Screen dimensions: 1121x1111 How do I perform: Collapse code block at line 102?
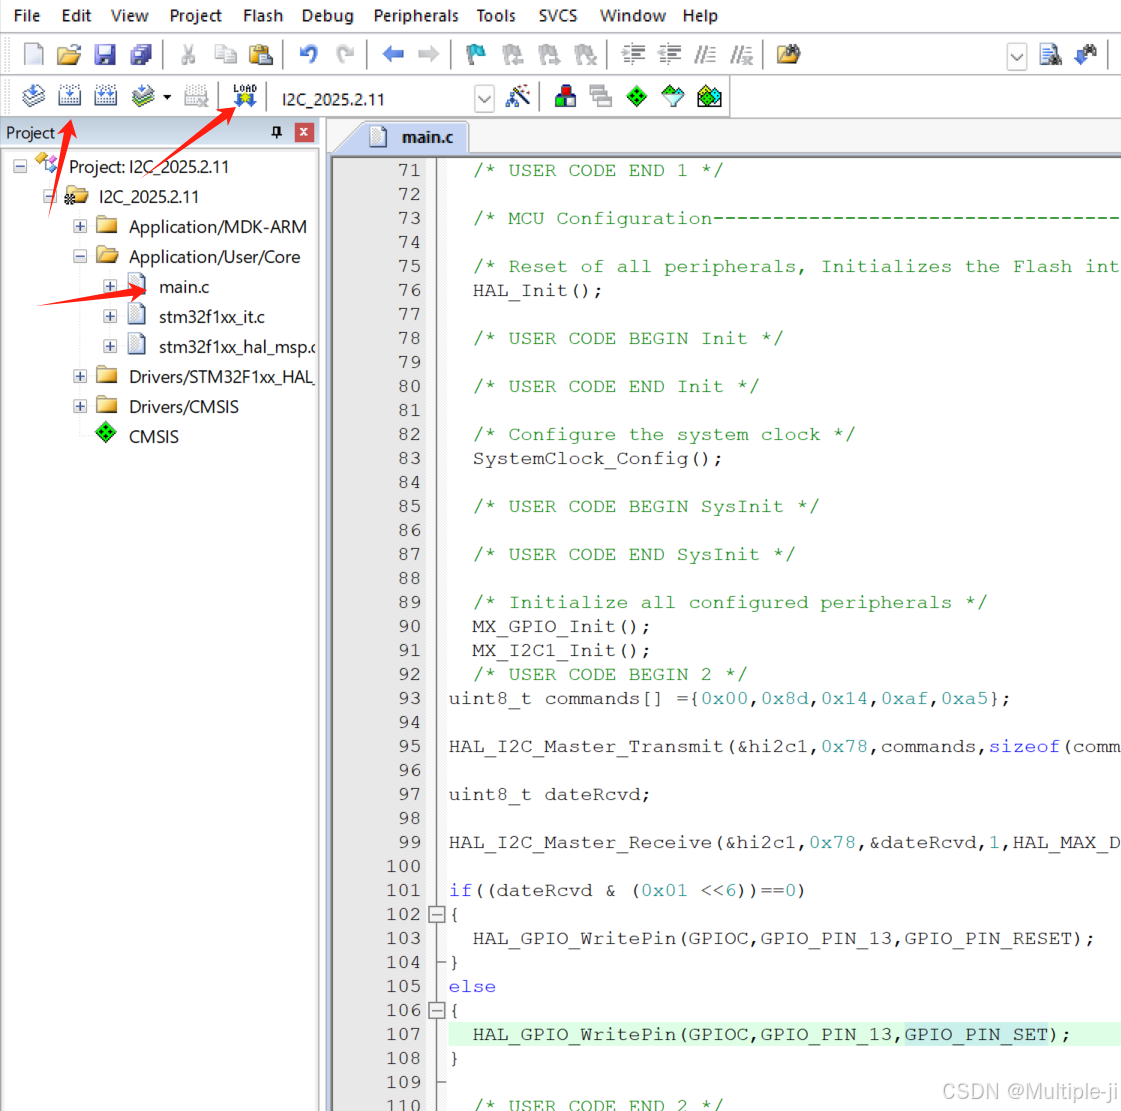click(436, 914)
